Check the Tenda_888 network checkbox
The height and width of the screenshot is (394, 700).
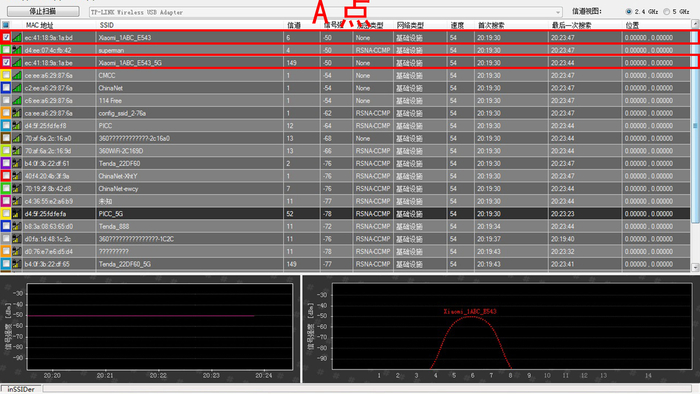point(6,226)
